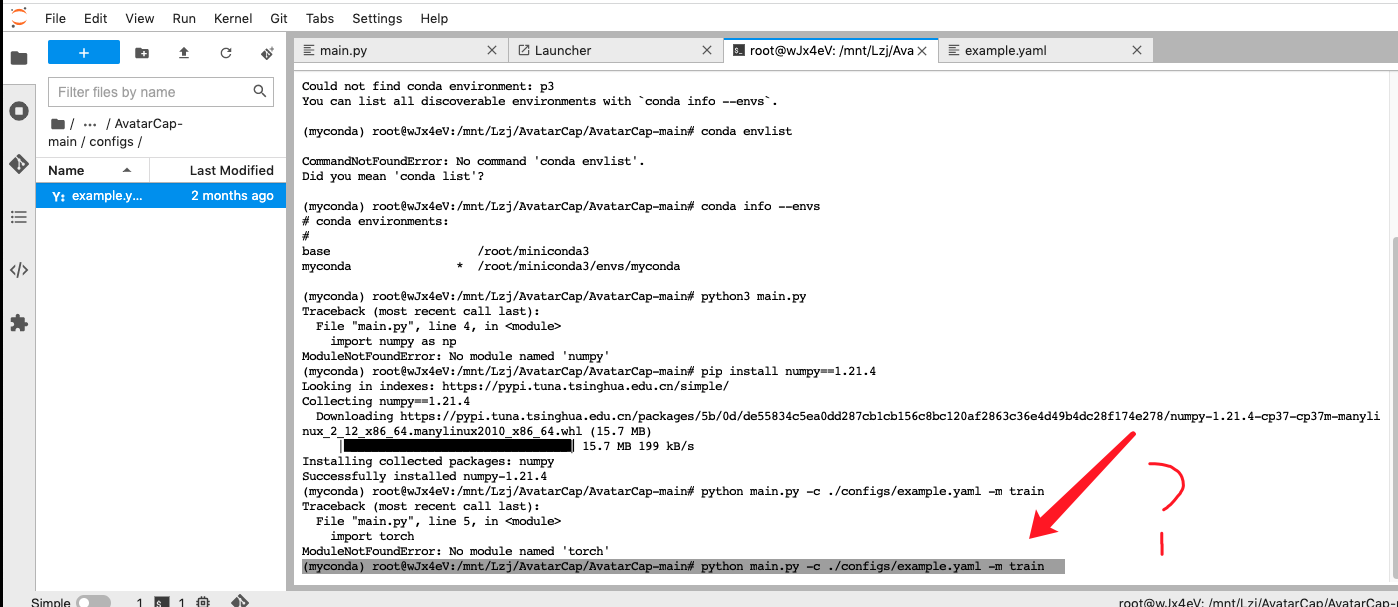This screenshot has height=607, width=1398.
Task: Select the root@wJx4eV terminal tab
Action: click(831, 50)
